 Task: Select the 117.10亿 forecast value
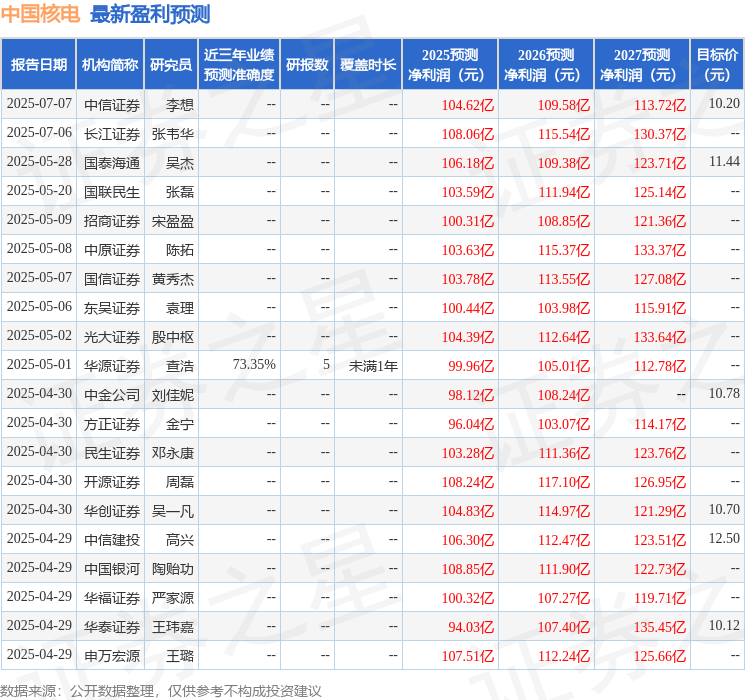click(564, 482)
